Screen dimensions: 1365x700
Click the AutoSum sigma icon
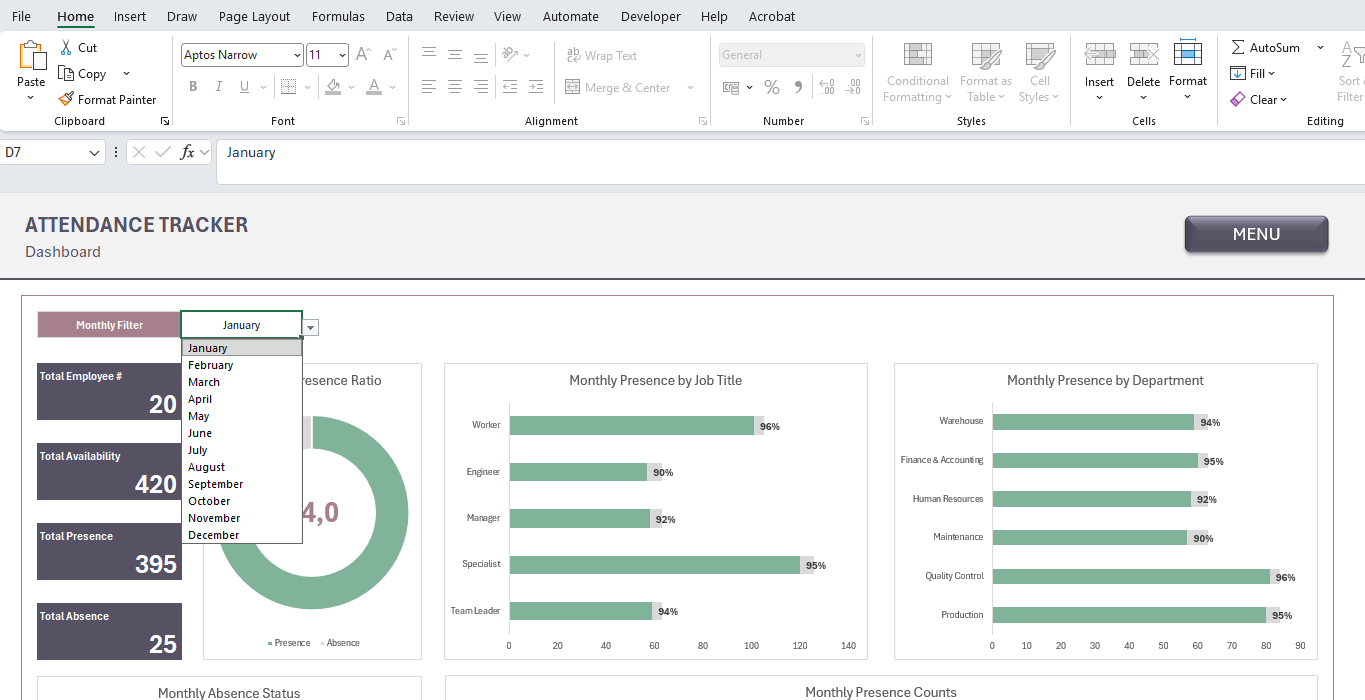(1238, 47)
